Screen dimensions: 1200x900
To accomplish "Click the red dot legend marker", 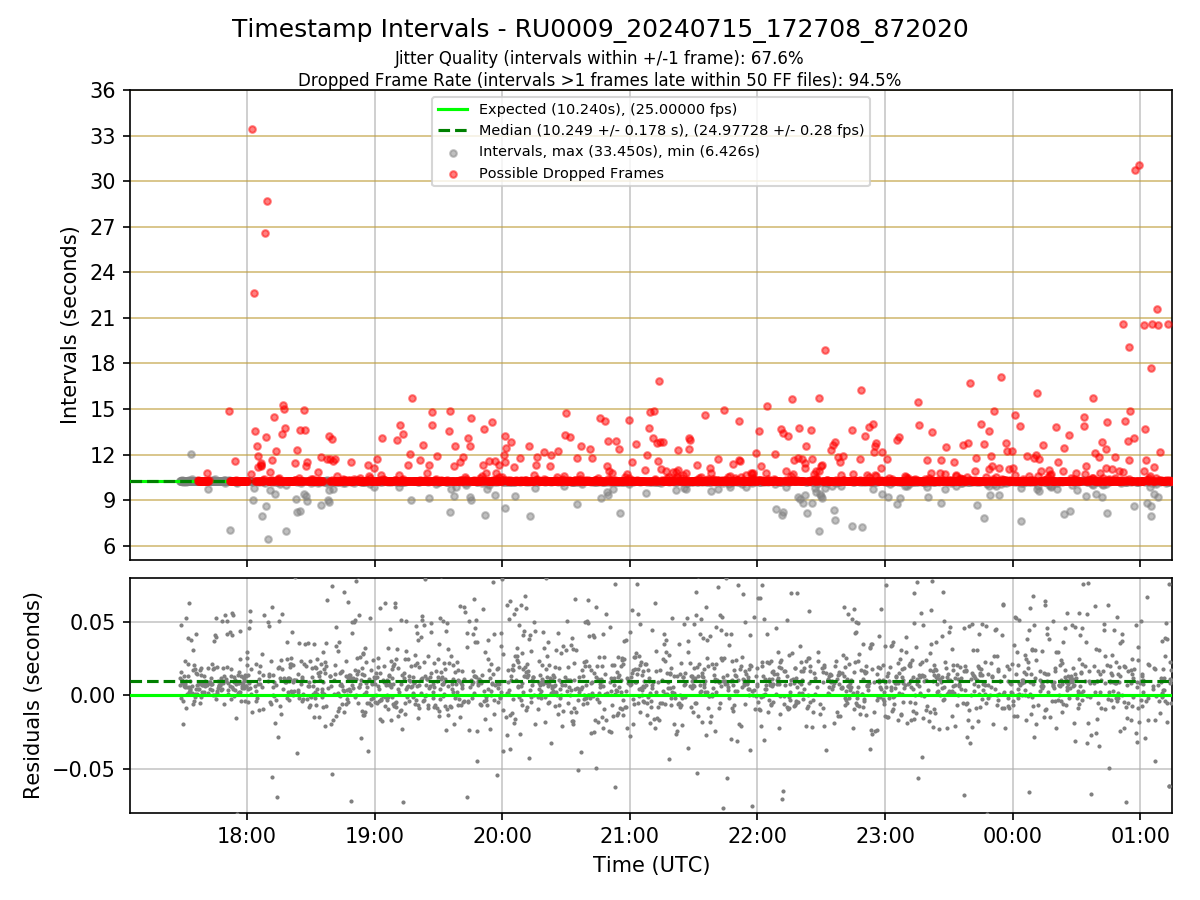I will [454, 174].
